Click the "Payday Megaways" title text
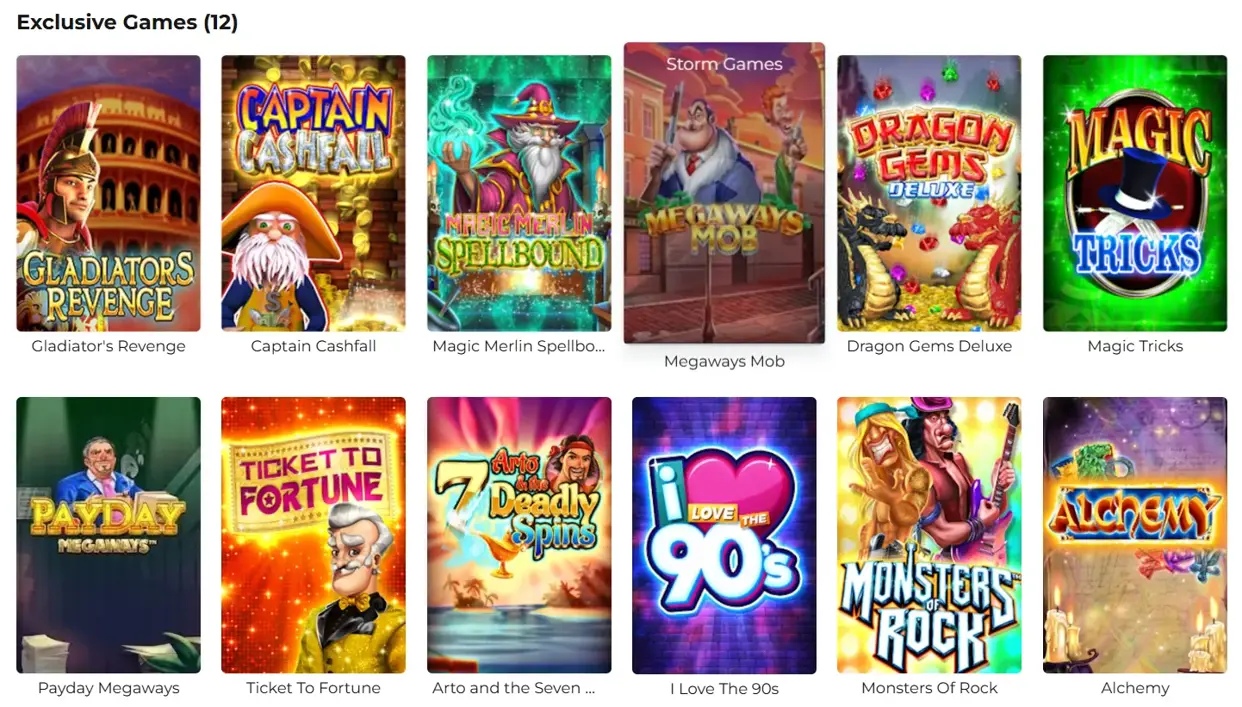This screenshot has width=1242, height=707. (108, 688)
